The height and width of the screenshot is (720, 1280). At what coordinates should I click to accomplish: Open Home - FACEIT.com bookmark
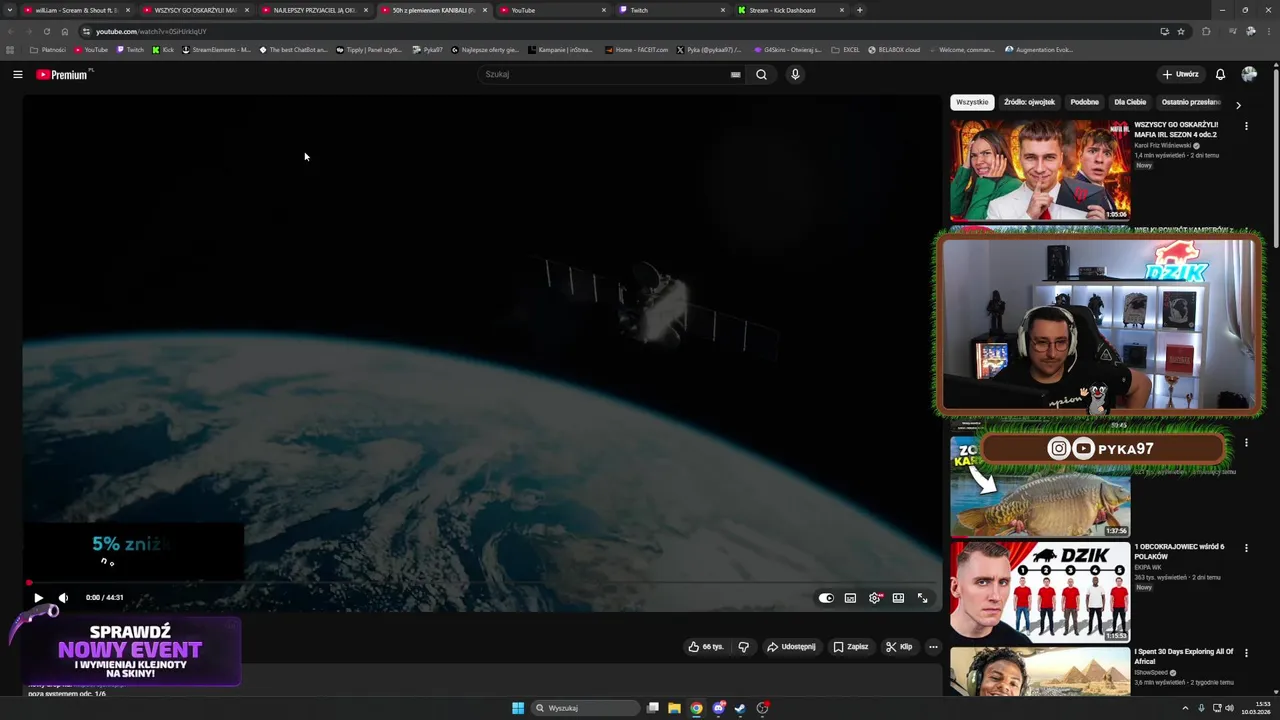pos(636,49)
